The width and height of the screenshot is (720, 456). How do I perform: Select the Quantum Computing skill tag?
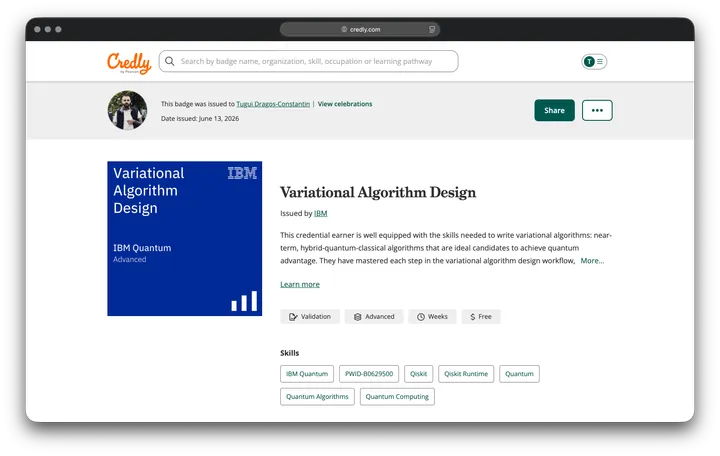pos(397,396)
